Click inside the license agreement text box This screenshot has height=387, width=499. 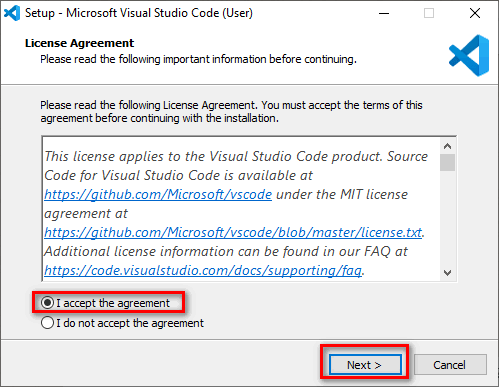241,209
